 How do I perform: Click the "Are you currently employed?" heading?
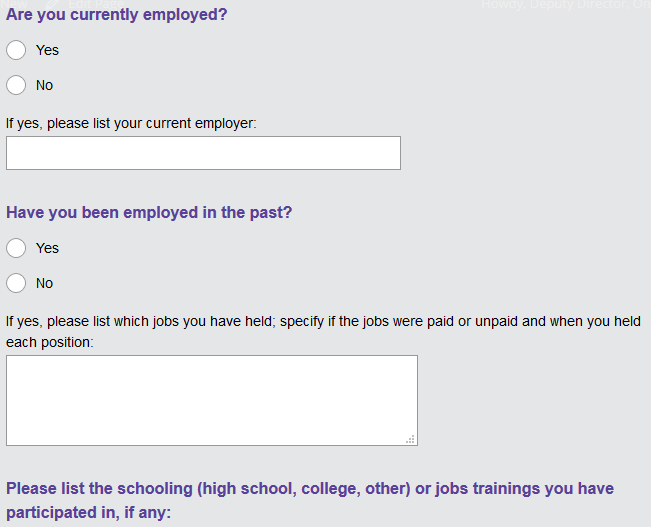coord(117,15)
